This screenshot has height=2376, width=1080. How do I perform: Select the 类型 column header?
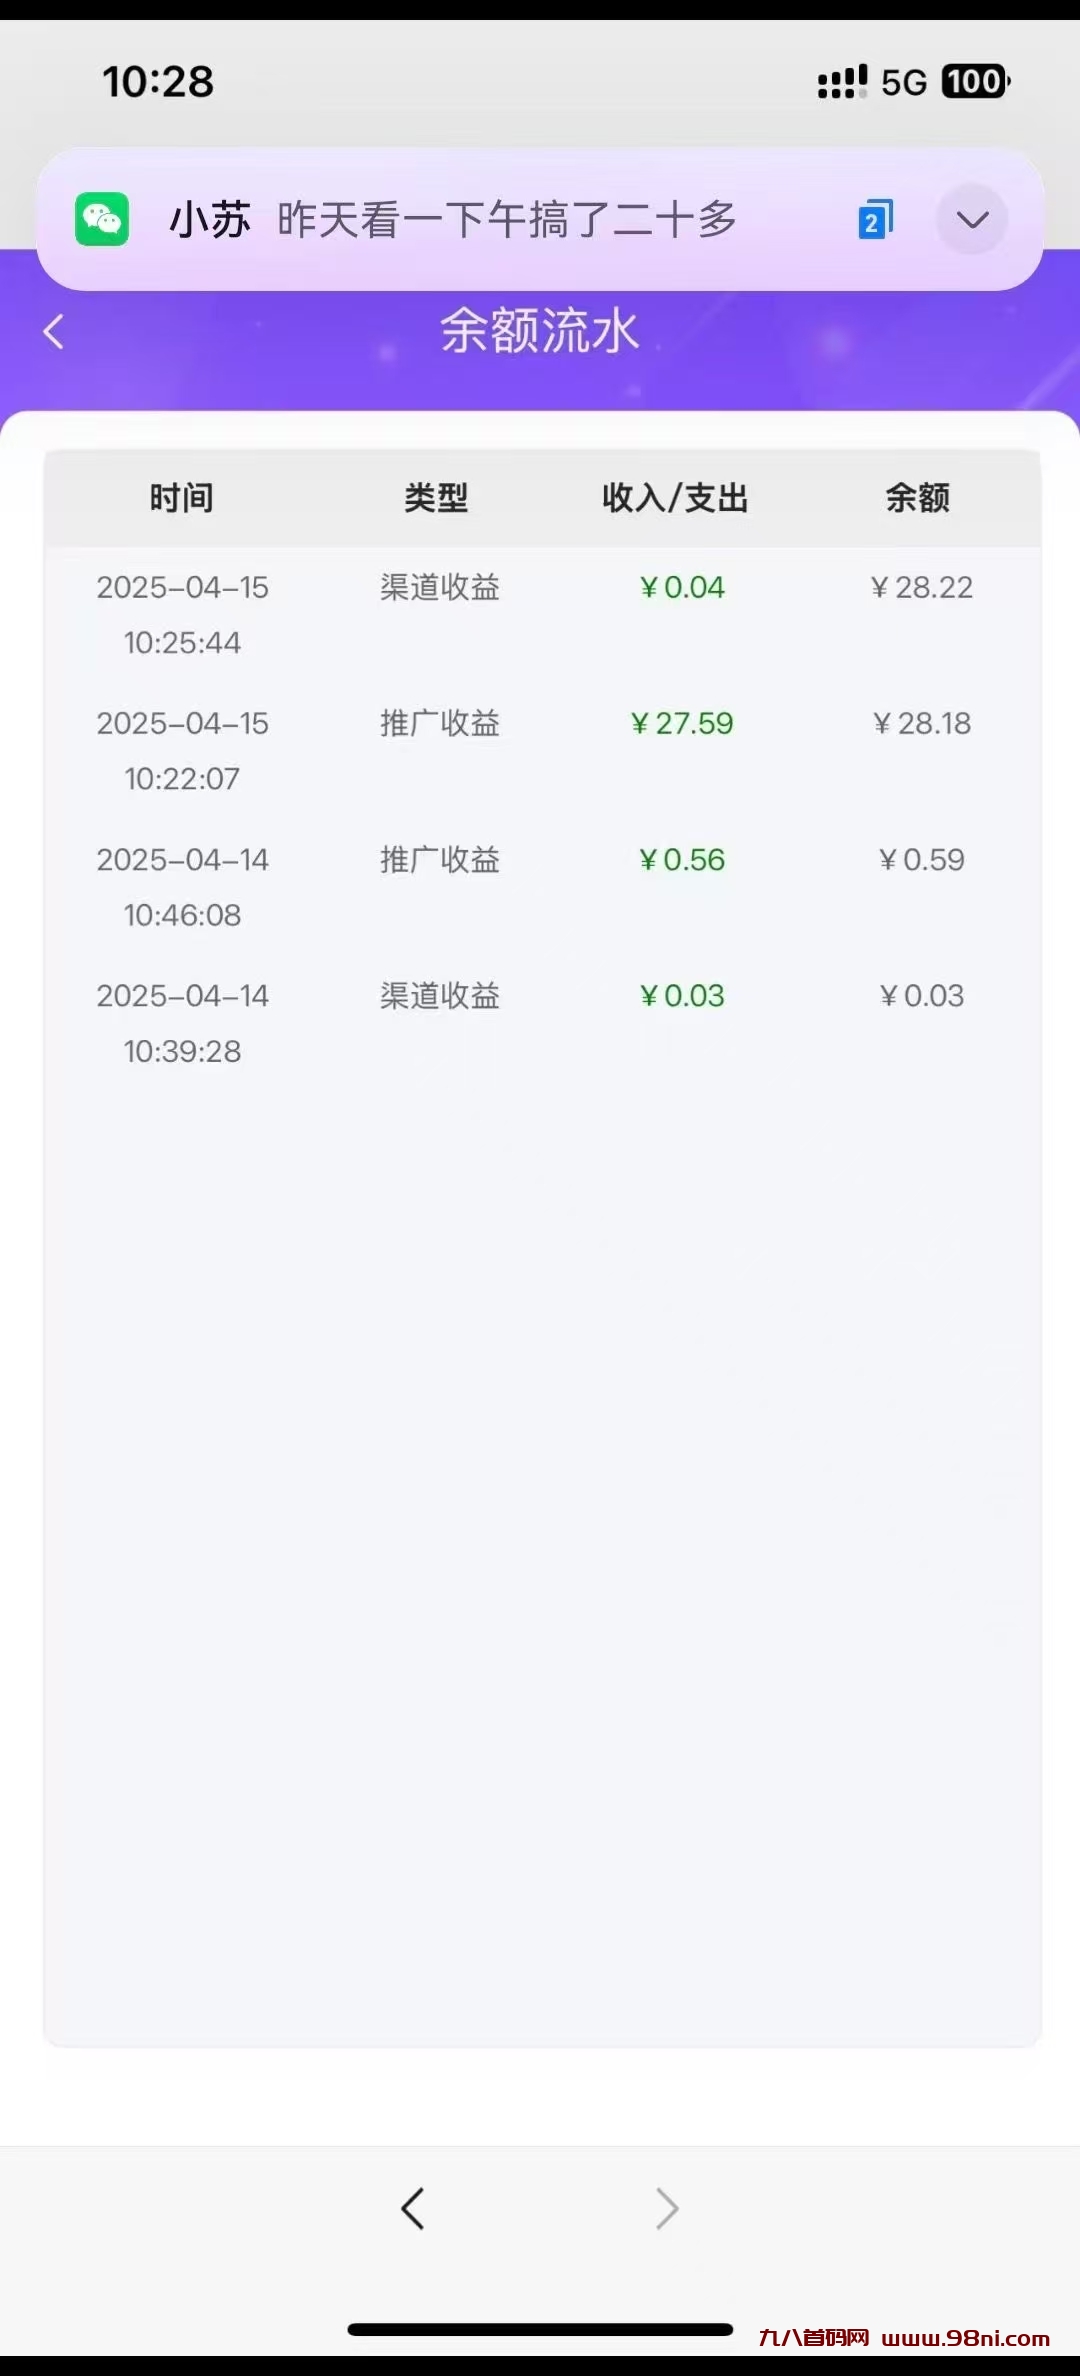pyautogui.click(x=436, y=497)
